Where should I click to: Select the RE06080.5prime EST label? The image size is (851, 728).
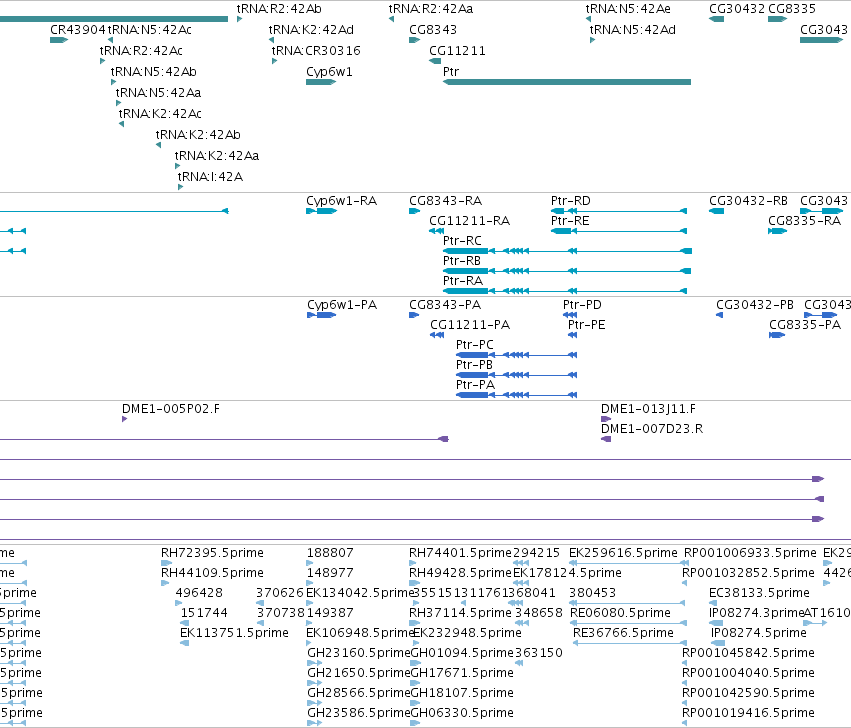click(x=620, y=613)
